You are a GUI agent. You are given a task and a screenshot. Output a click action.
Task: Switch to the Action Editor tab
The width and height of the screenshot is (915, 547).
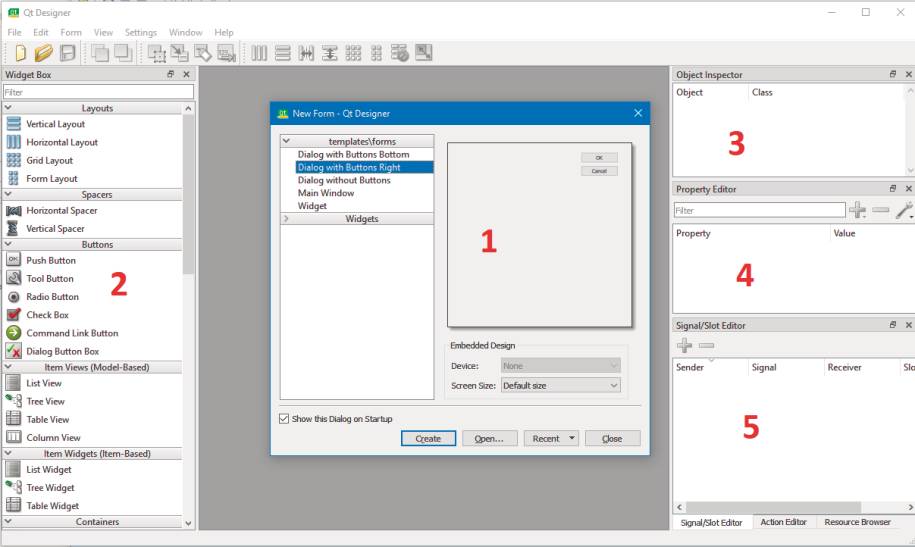click(x=783, y=522)
